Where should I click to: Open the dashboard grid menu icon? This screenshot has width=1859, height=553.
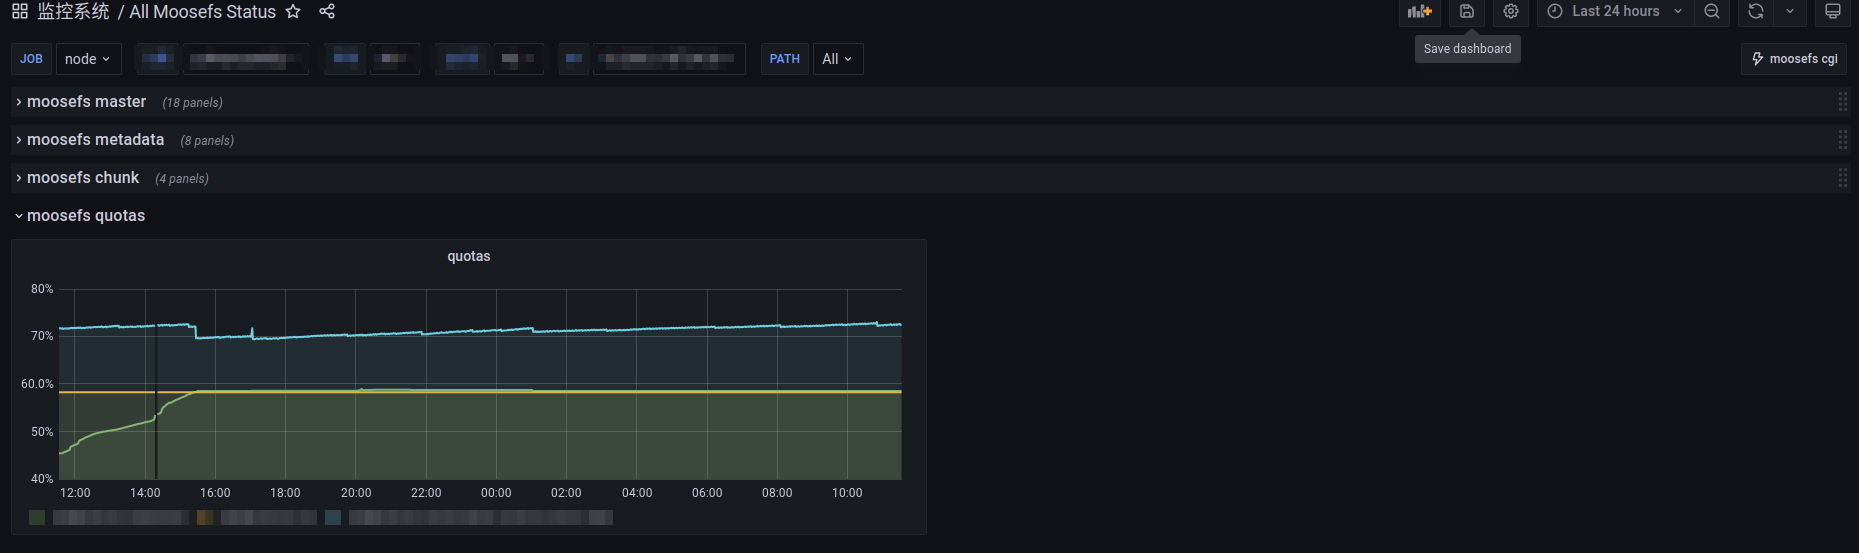click(20, 12)
